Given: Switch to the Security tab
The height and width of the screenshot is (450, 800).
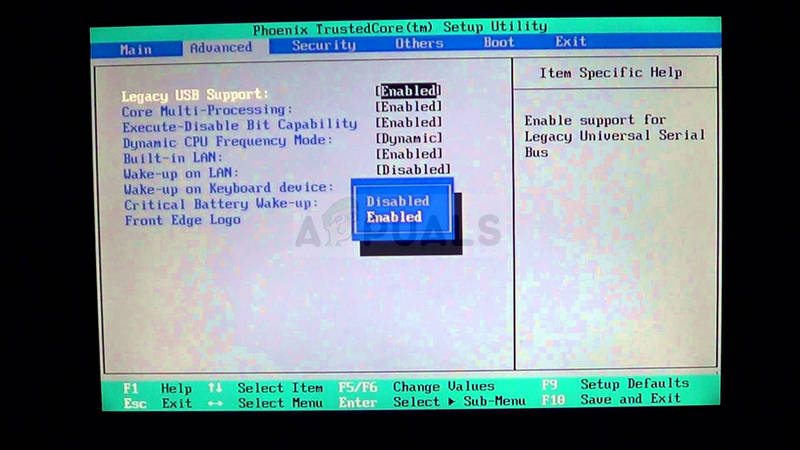Looking at the screenshot, I should click(x=324, y=45).
